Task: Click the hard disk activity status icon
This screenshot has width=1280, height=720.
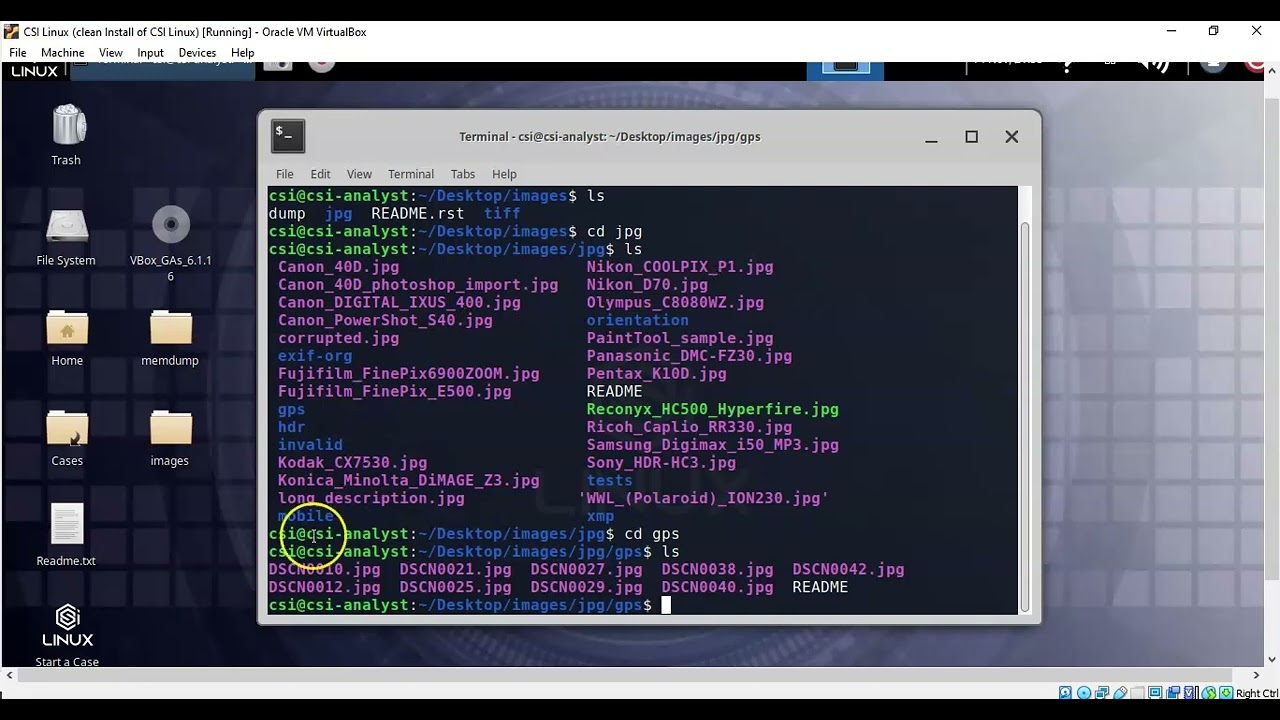Action: (x=1065, y=693)
